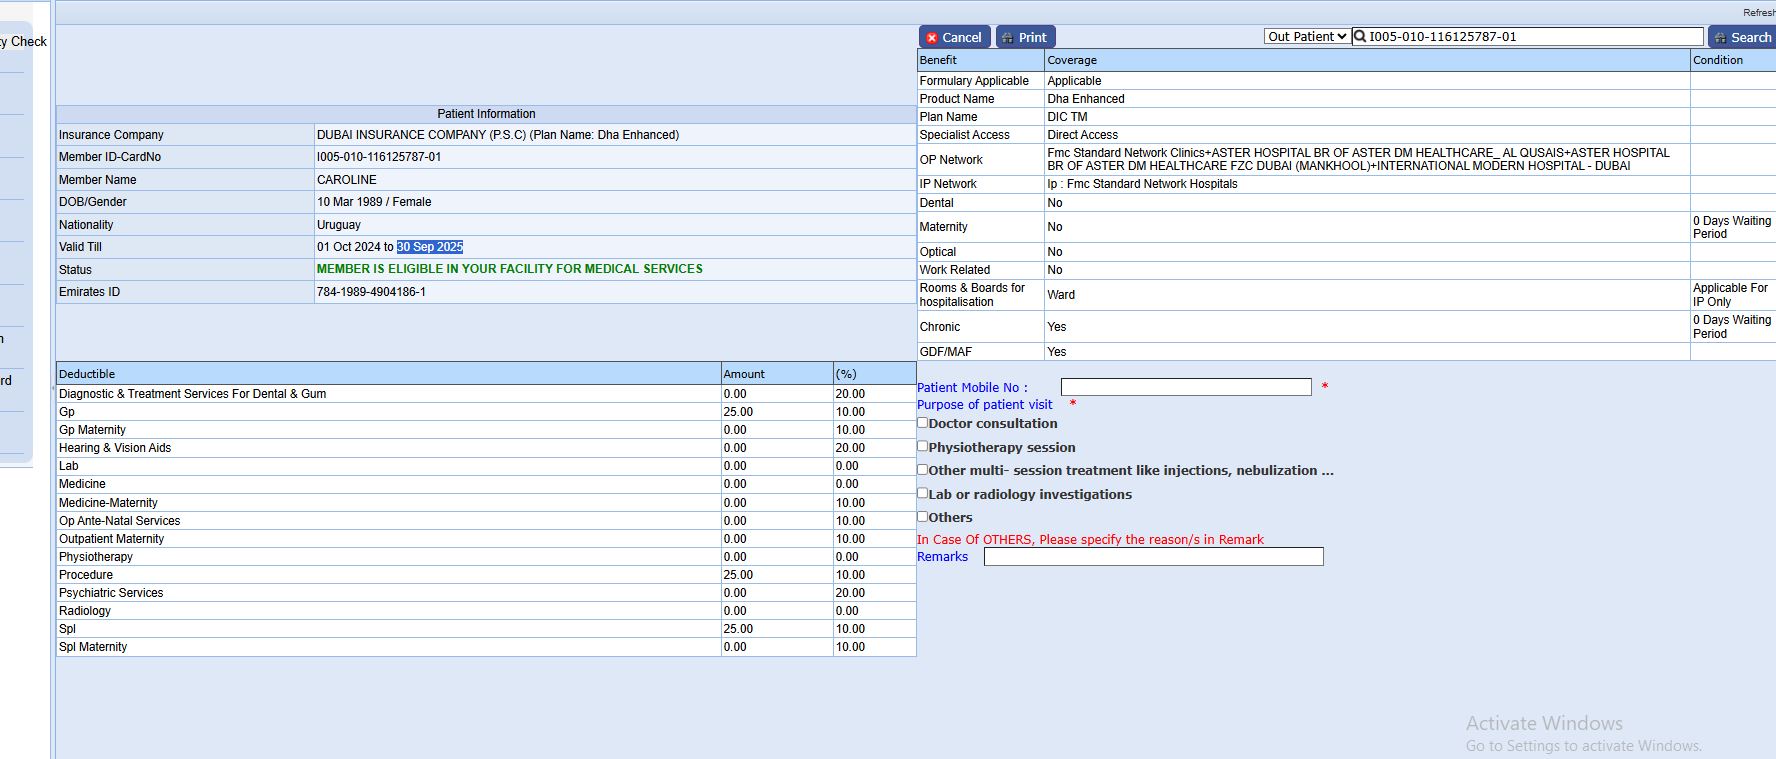Viewport: 1776px width, 759px height.
Task: Click the Amount column header
Action: [x=743, y=374]
